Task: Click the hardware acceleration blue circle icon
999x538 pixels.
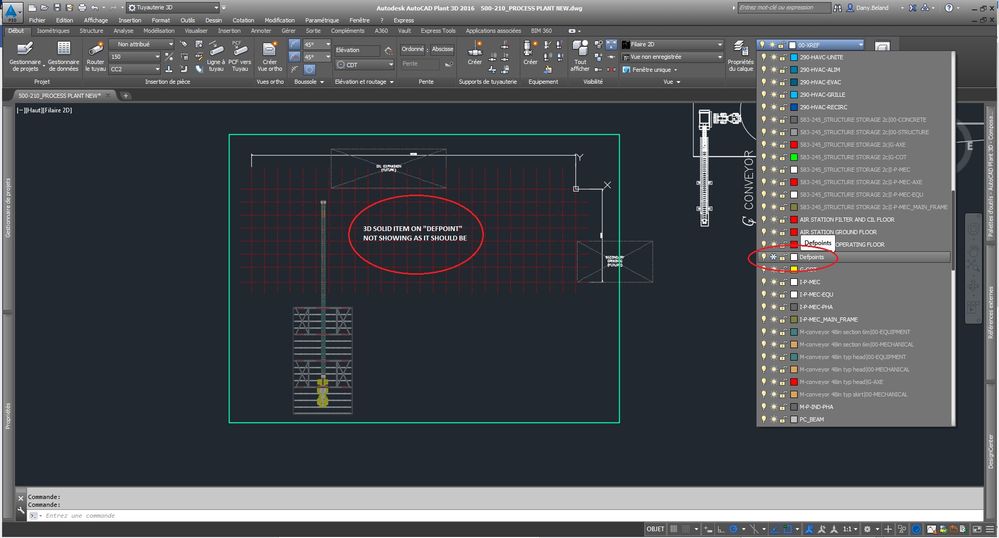Action: [x=916, y=529]
